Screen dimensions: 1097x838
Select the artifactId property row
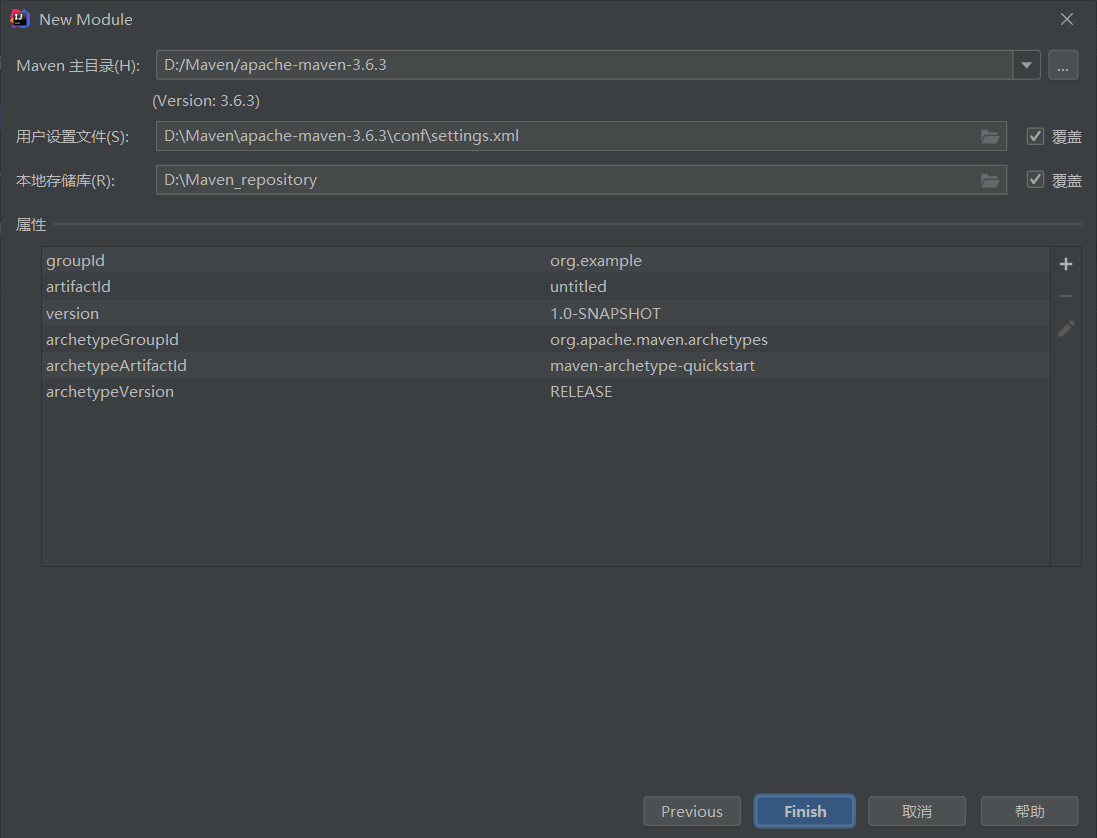click(x=546, y=287)
